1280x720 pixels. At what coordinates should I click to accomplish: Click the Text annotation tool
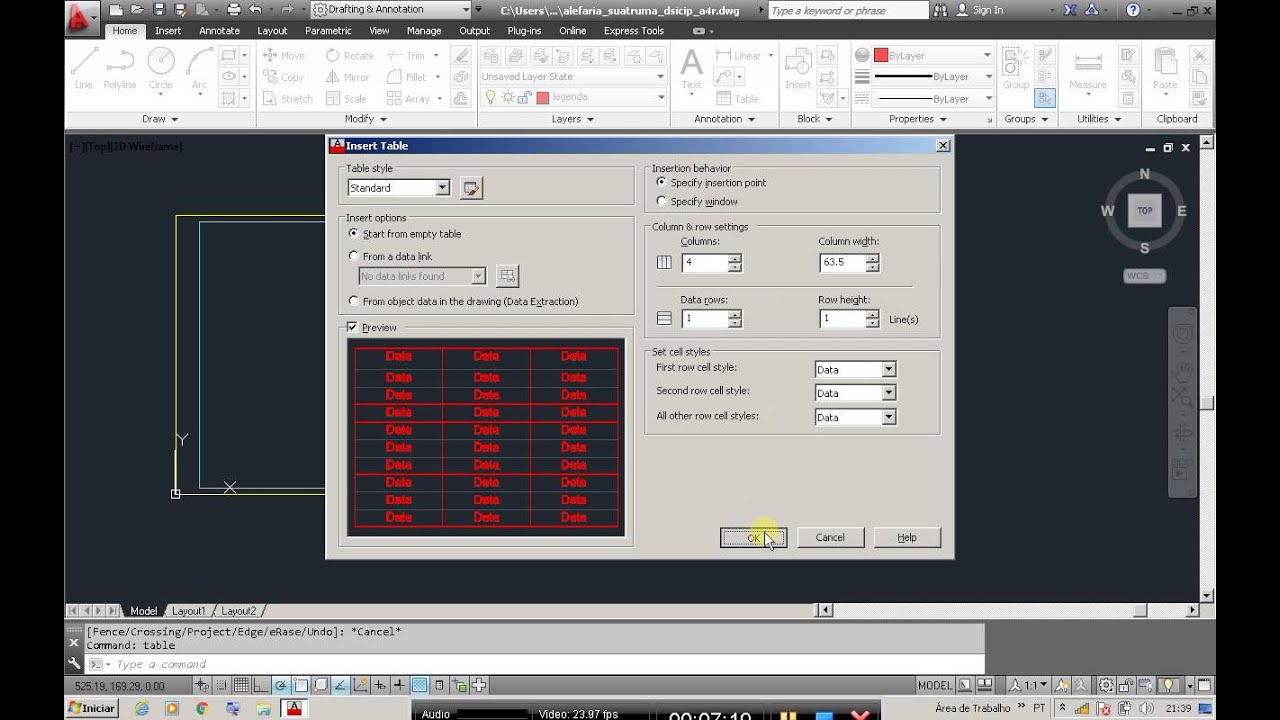[x=691, y=68]
